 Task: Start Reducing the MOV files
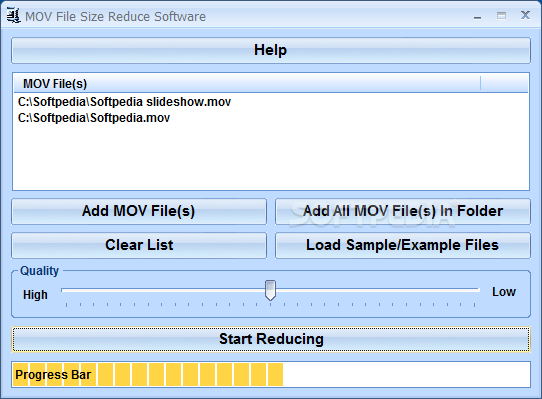[271, 339]
